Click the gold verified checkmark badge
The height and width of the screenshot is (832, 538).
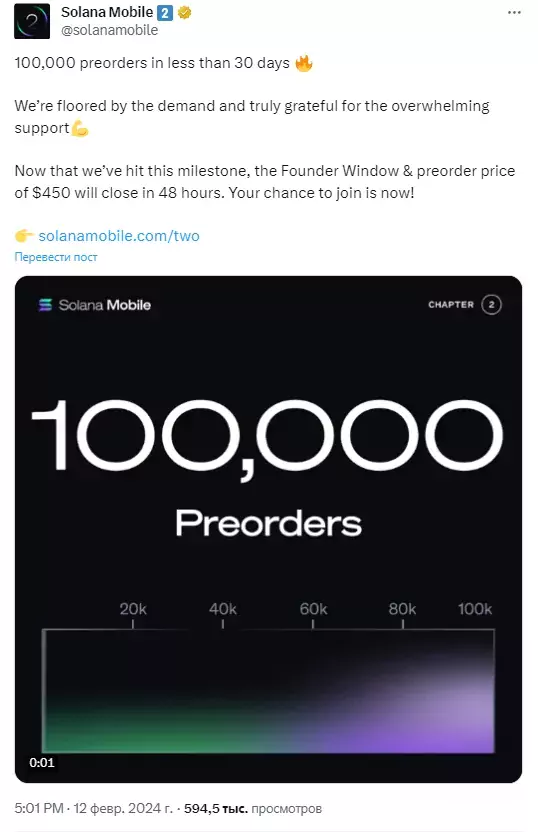pyautogui.click(x=184, y=12)
